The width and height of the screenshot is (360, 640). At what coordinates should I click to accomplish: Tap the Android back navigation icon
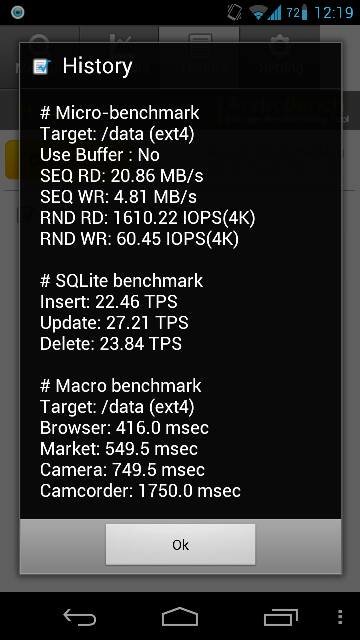80,617
